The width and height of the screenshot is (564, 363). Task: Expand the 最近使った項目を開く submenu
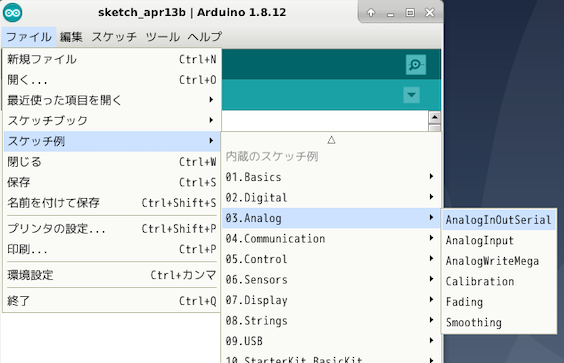tap(112, 100)
